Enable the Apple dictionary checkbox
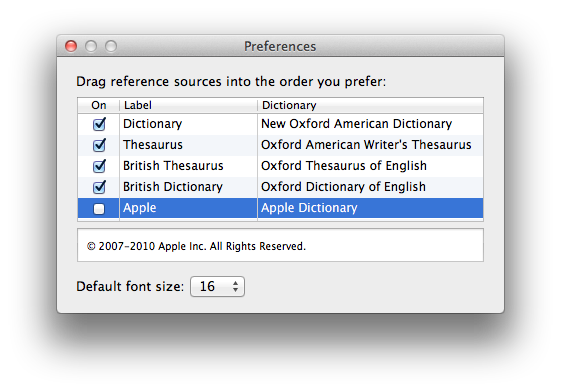The image size is (561, 392). pos(99,209)
